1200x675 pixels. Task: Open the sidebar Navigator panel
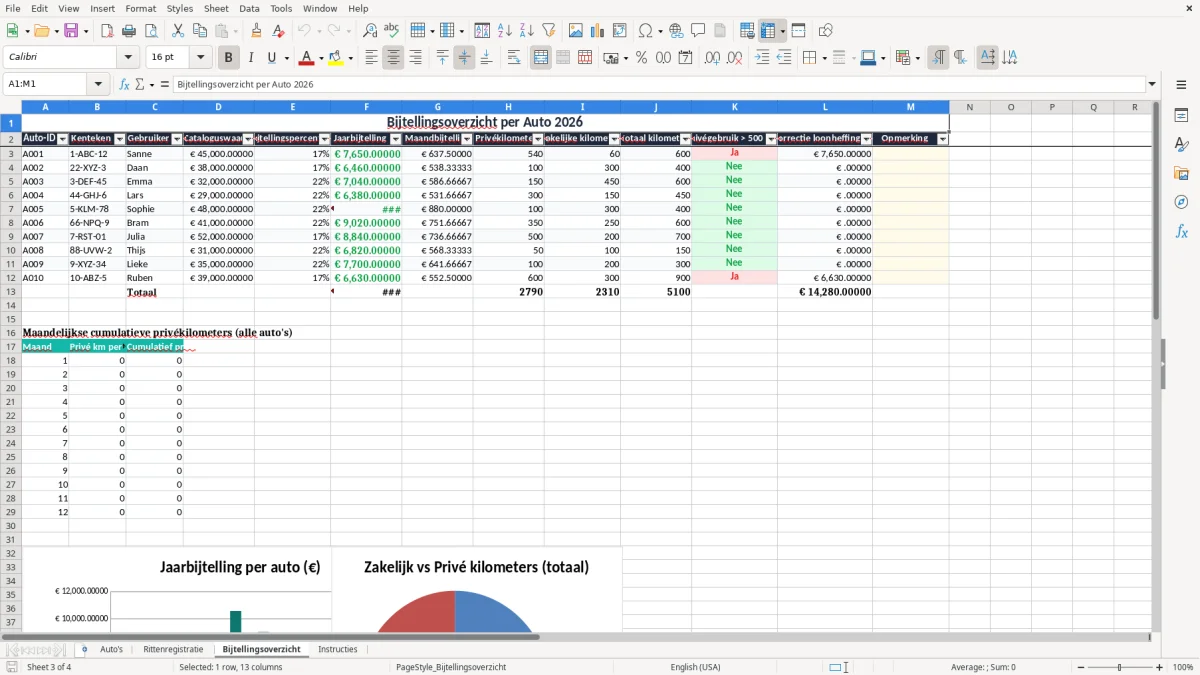click(x=1182, y=203)
